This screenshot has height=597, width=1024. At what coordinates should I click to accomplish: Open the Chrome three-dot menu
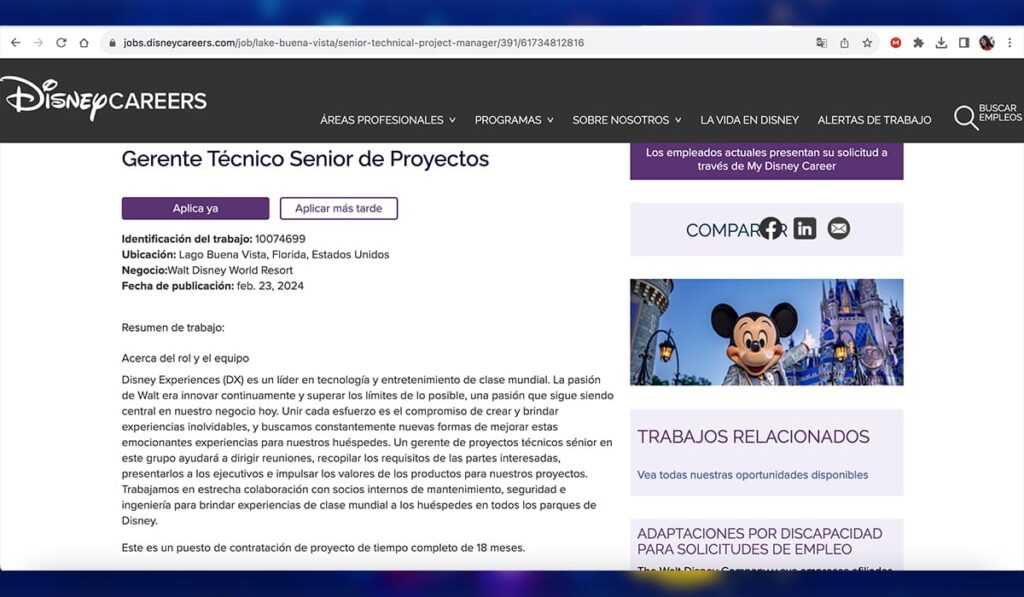1010,42
